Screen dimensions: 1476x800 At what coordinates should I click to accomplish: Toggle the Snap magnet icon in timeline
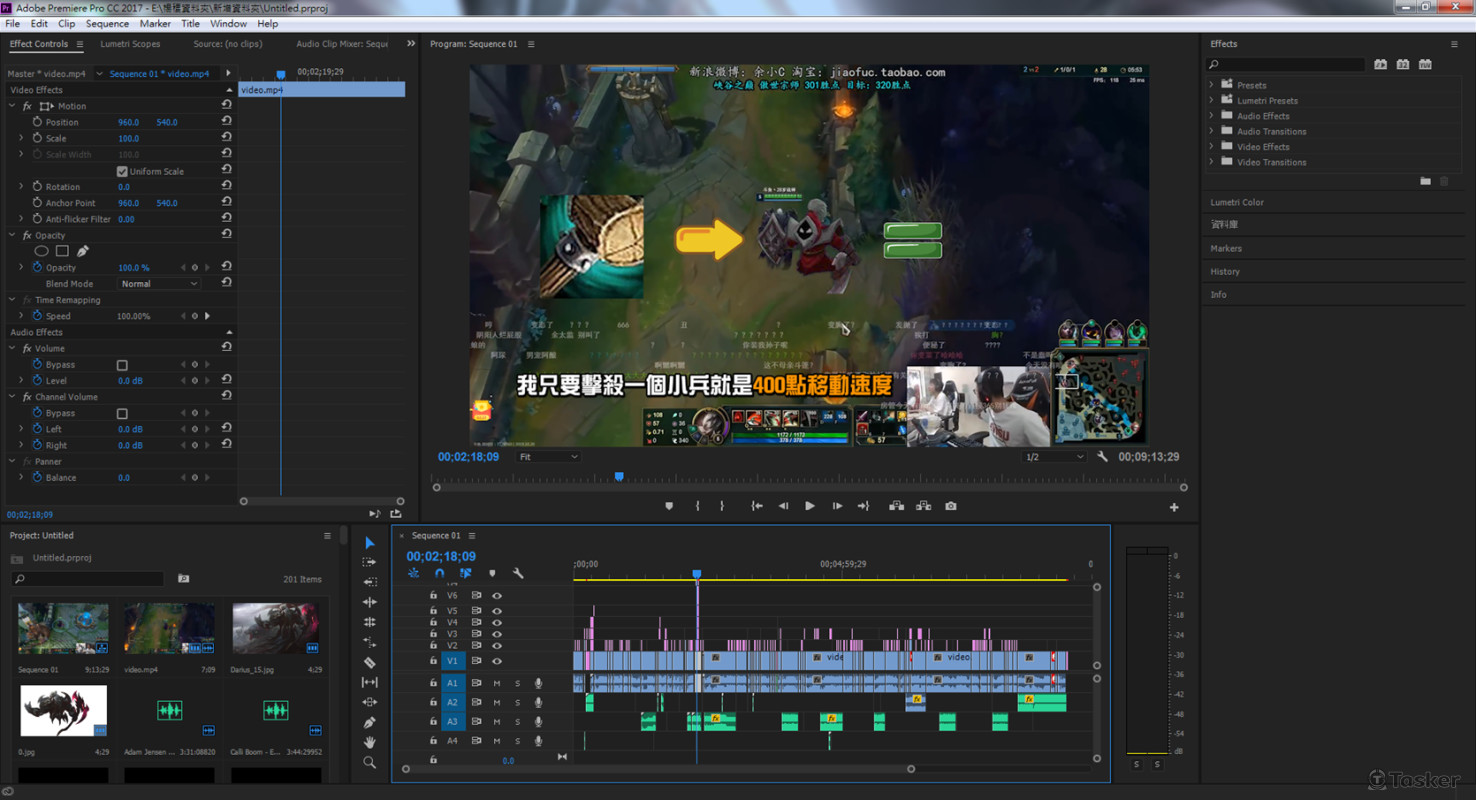point(439,573)
